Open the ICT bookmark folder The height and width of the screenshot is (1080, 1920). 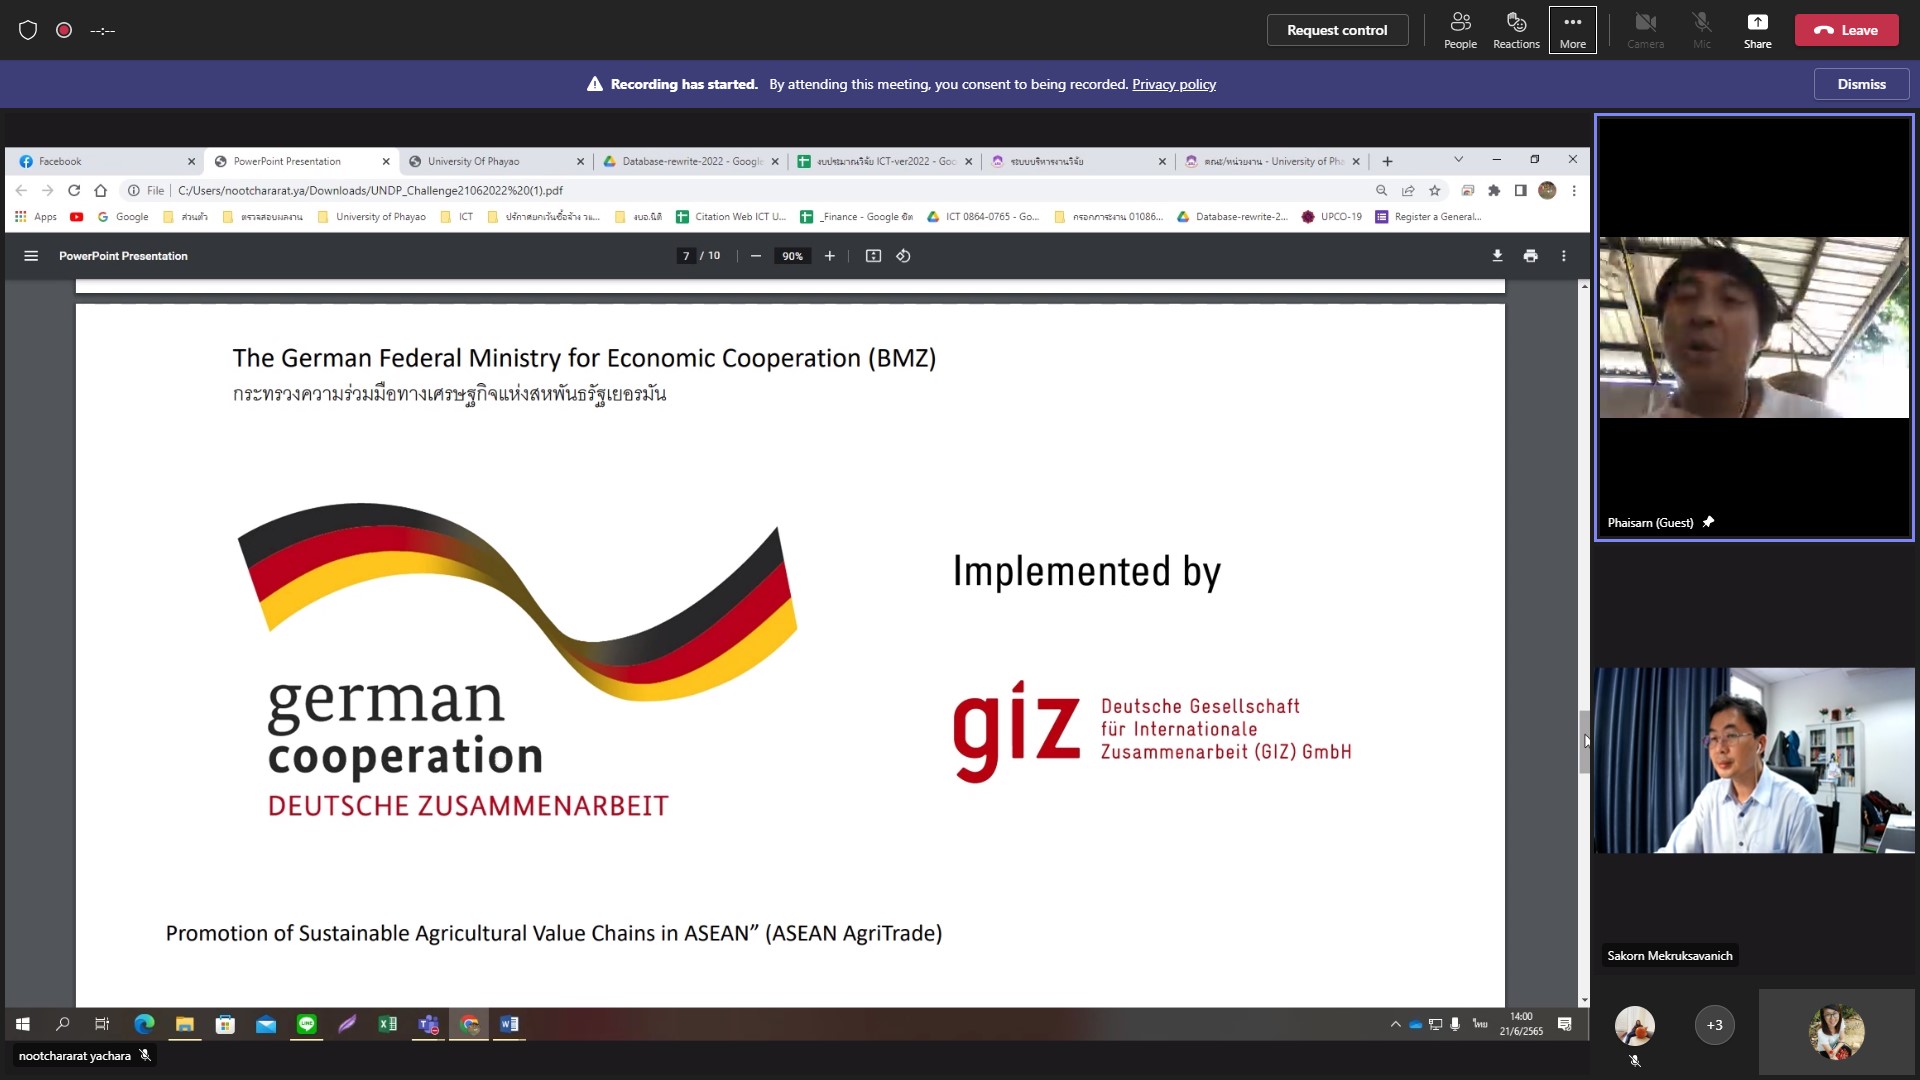[457, 216]
